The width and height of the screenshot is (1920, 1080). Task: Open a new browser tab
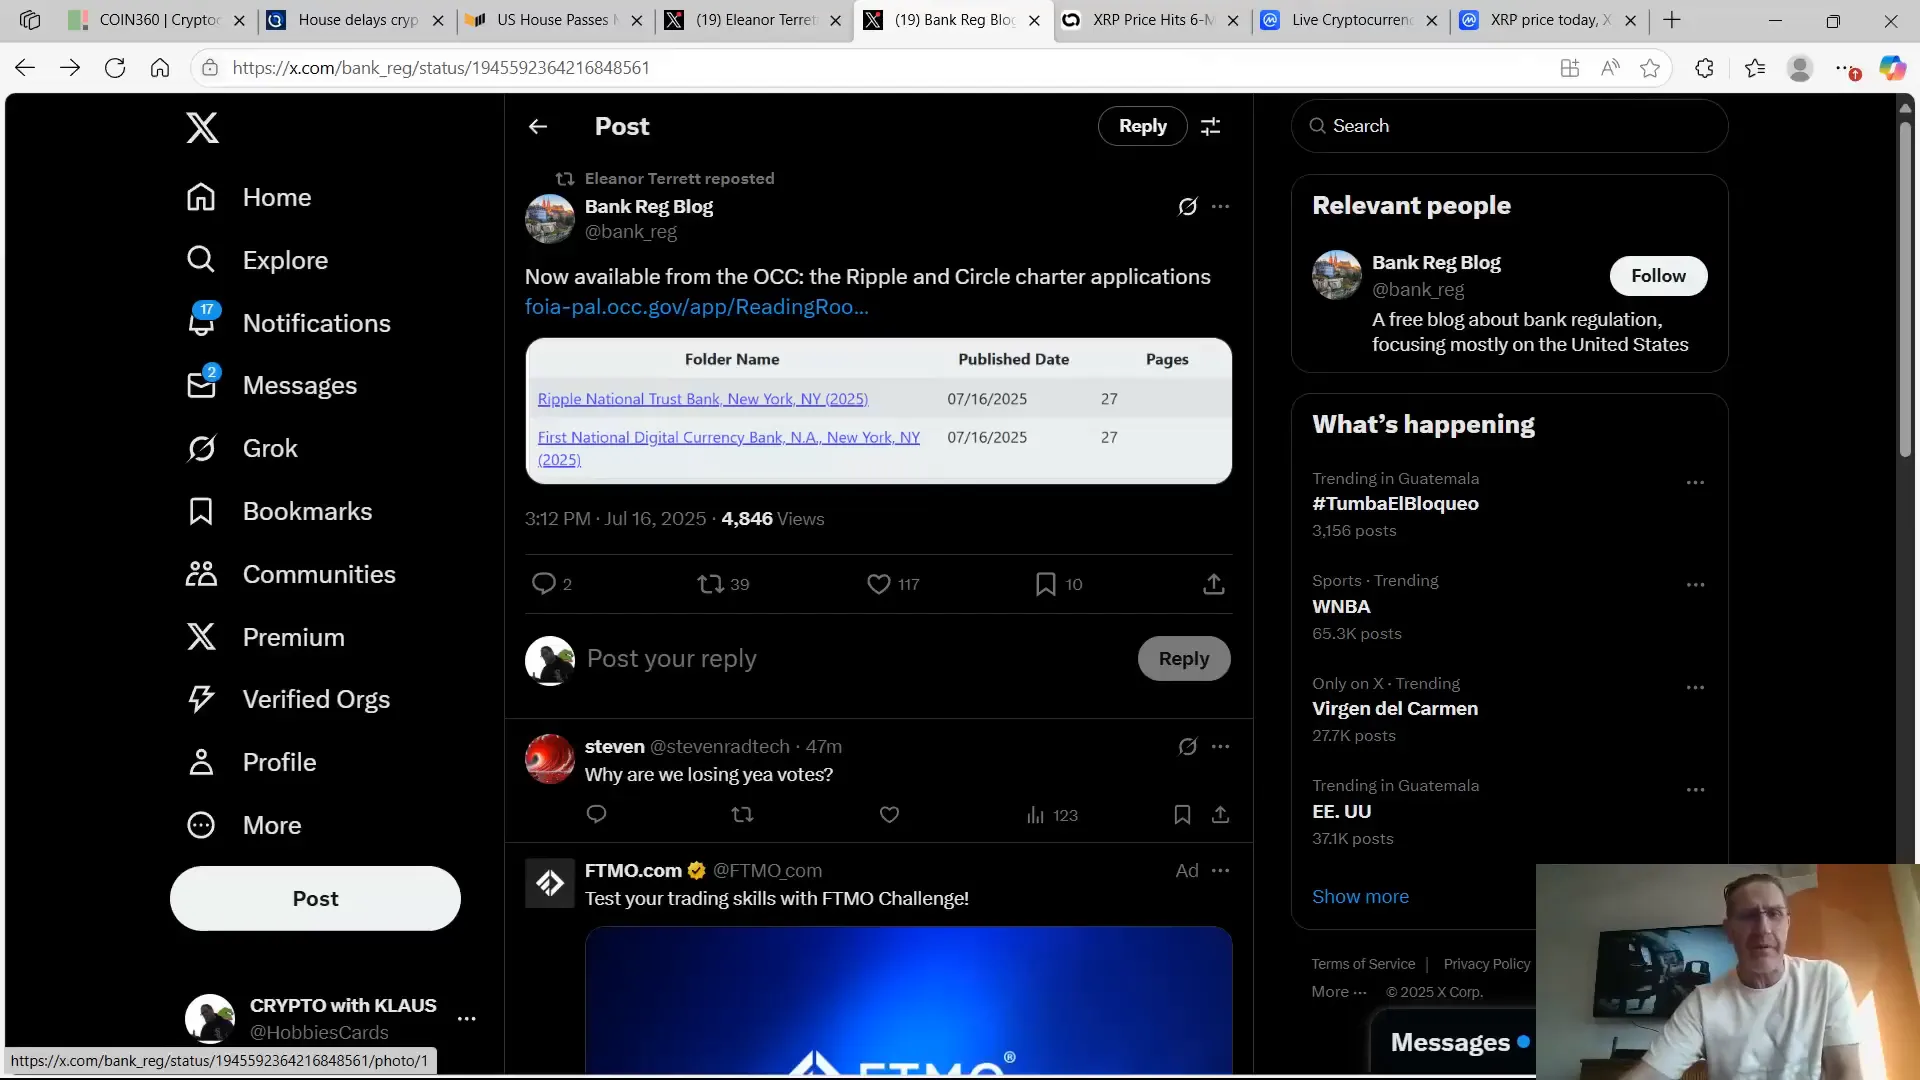pyautogui.click(x=1672, y=20)
